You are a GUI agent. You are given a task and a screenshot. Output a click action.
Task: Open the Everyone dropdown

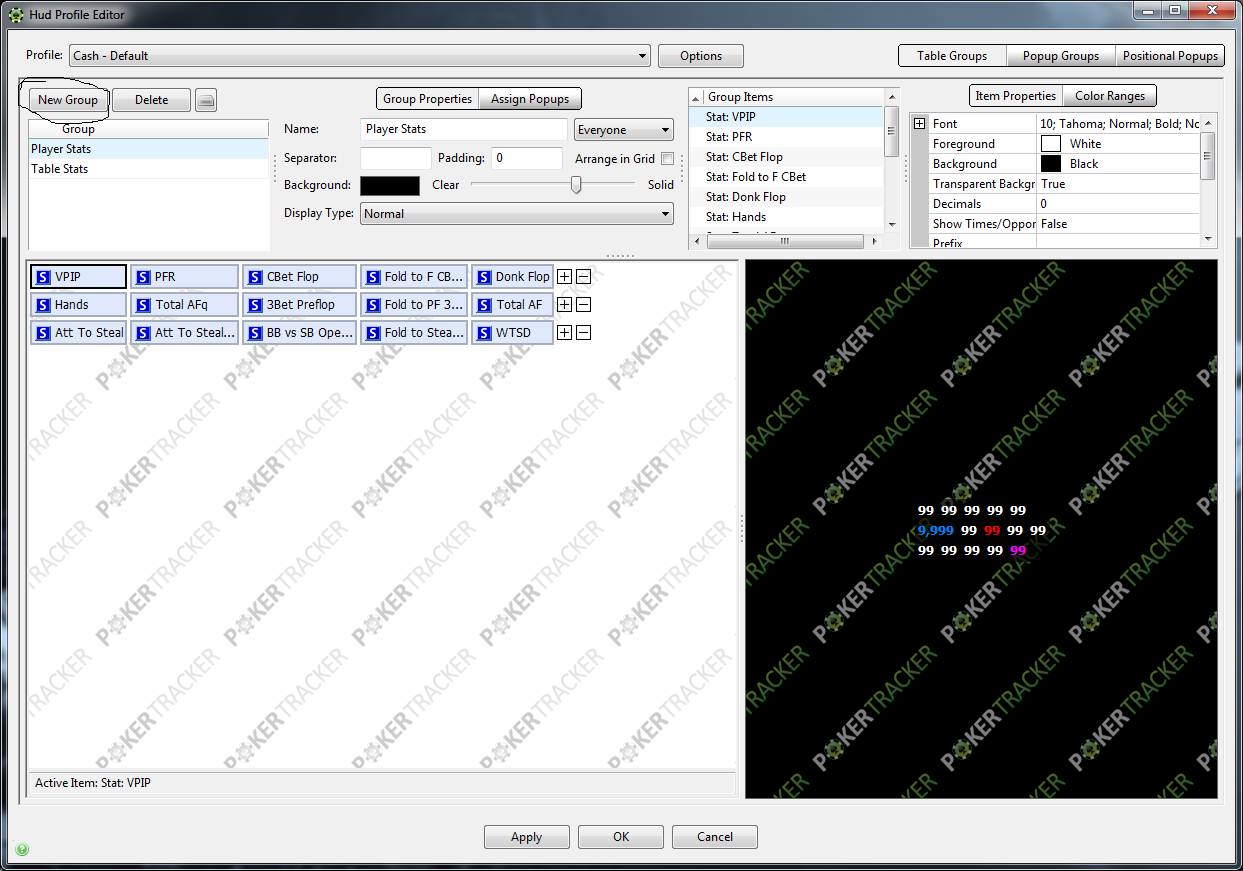624,130
